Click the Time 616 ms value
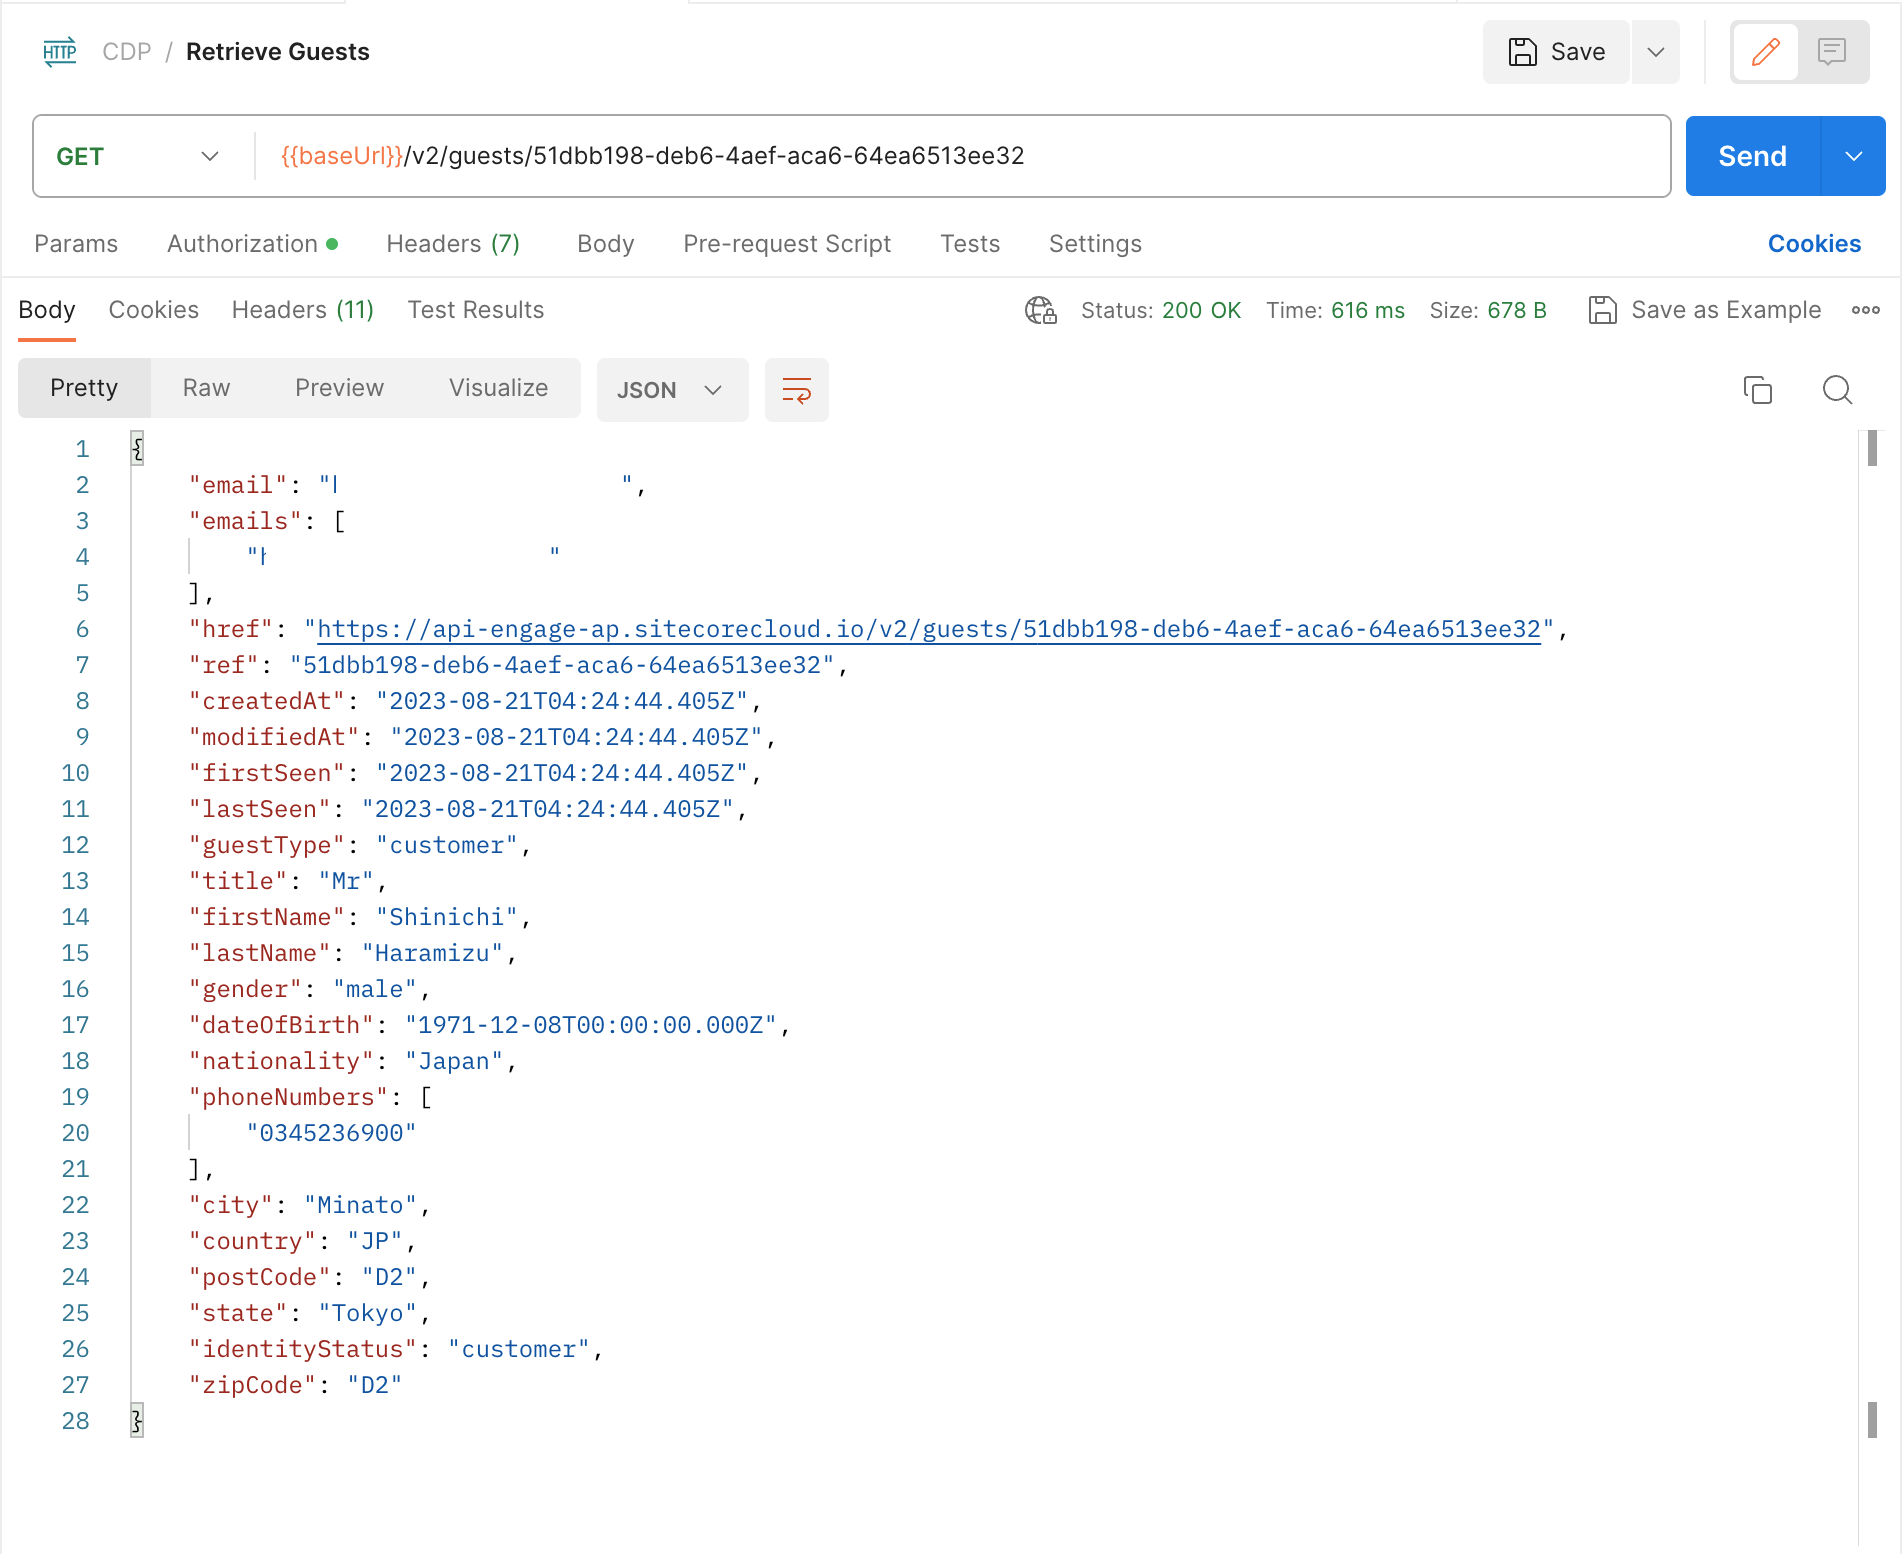Viewport: 1902px width, 1554px height. click(x=1367, y=311)
